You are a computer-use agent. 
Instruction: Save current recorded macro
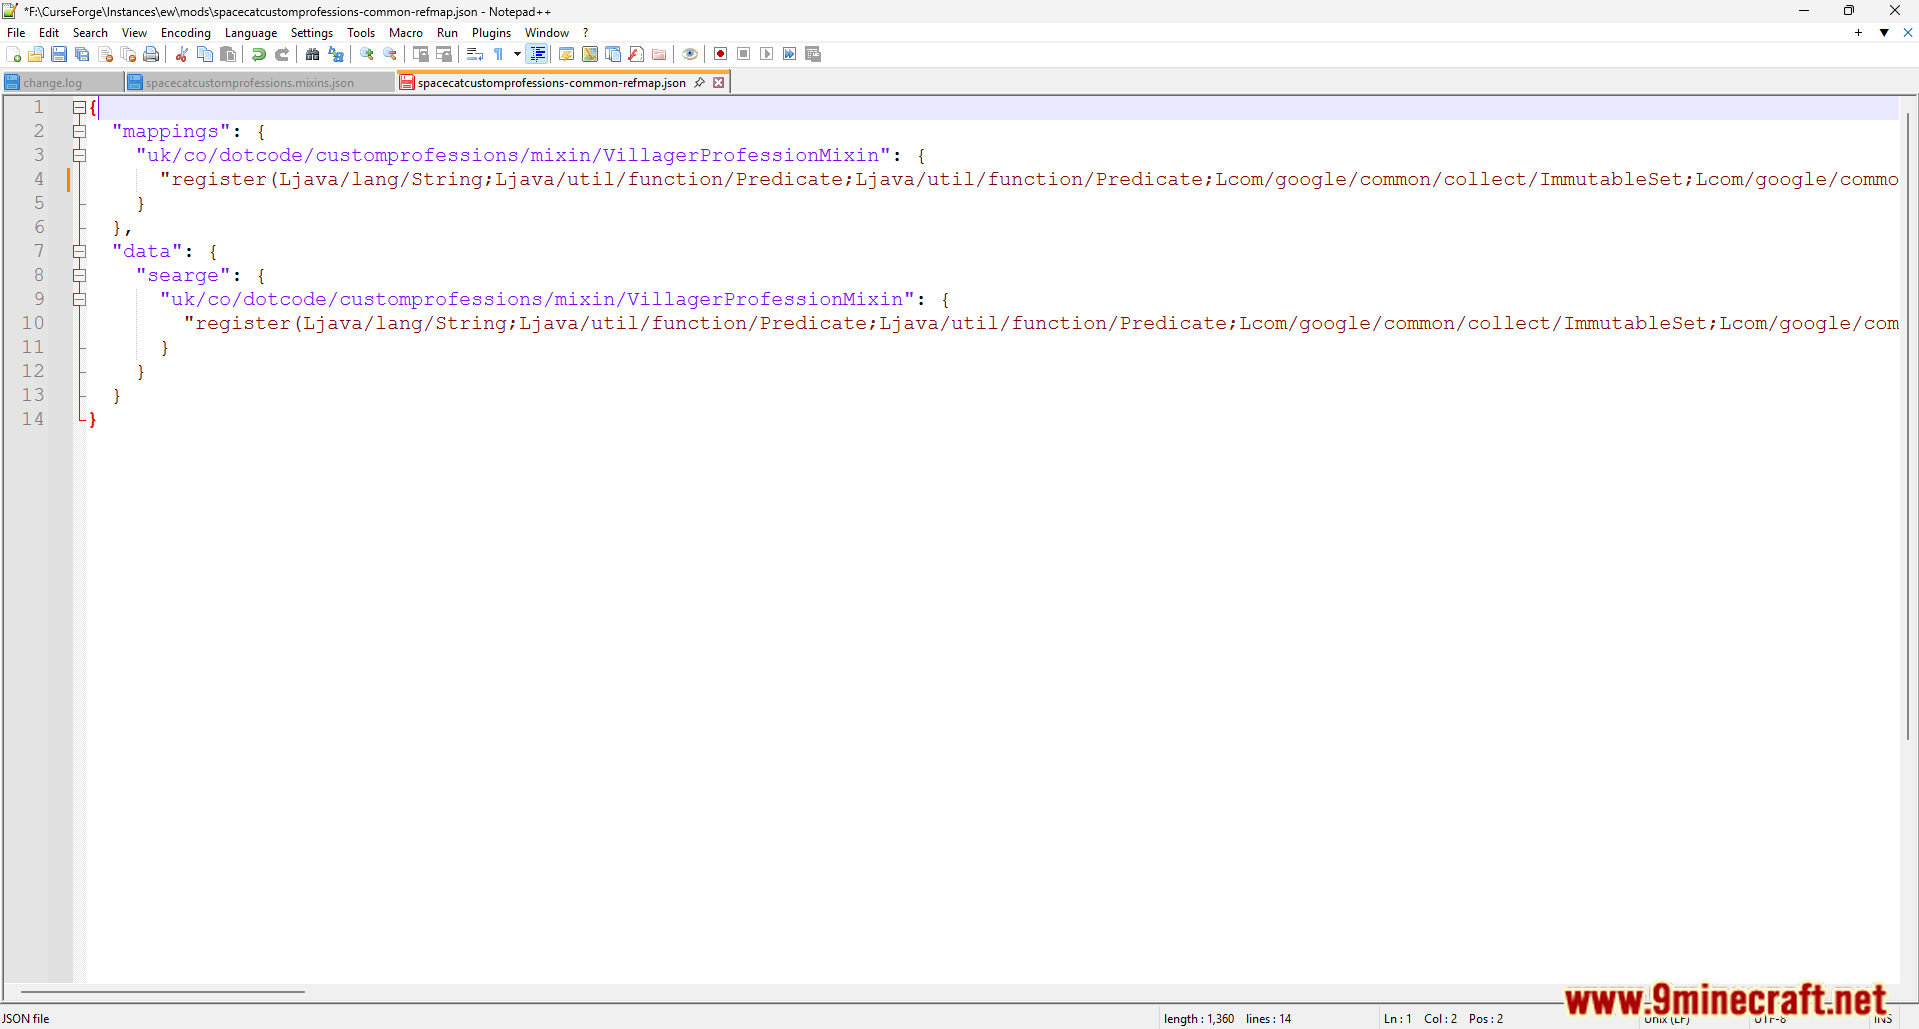[x=813, y=54]
